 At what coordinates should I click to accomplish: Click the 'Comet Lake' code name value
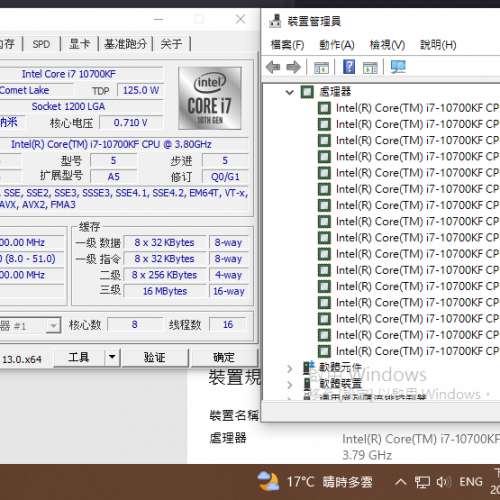pos(36,90)
